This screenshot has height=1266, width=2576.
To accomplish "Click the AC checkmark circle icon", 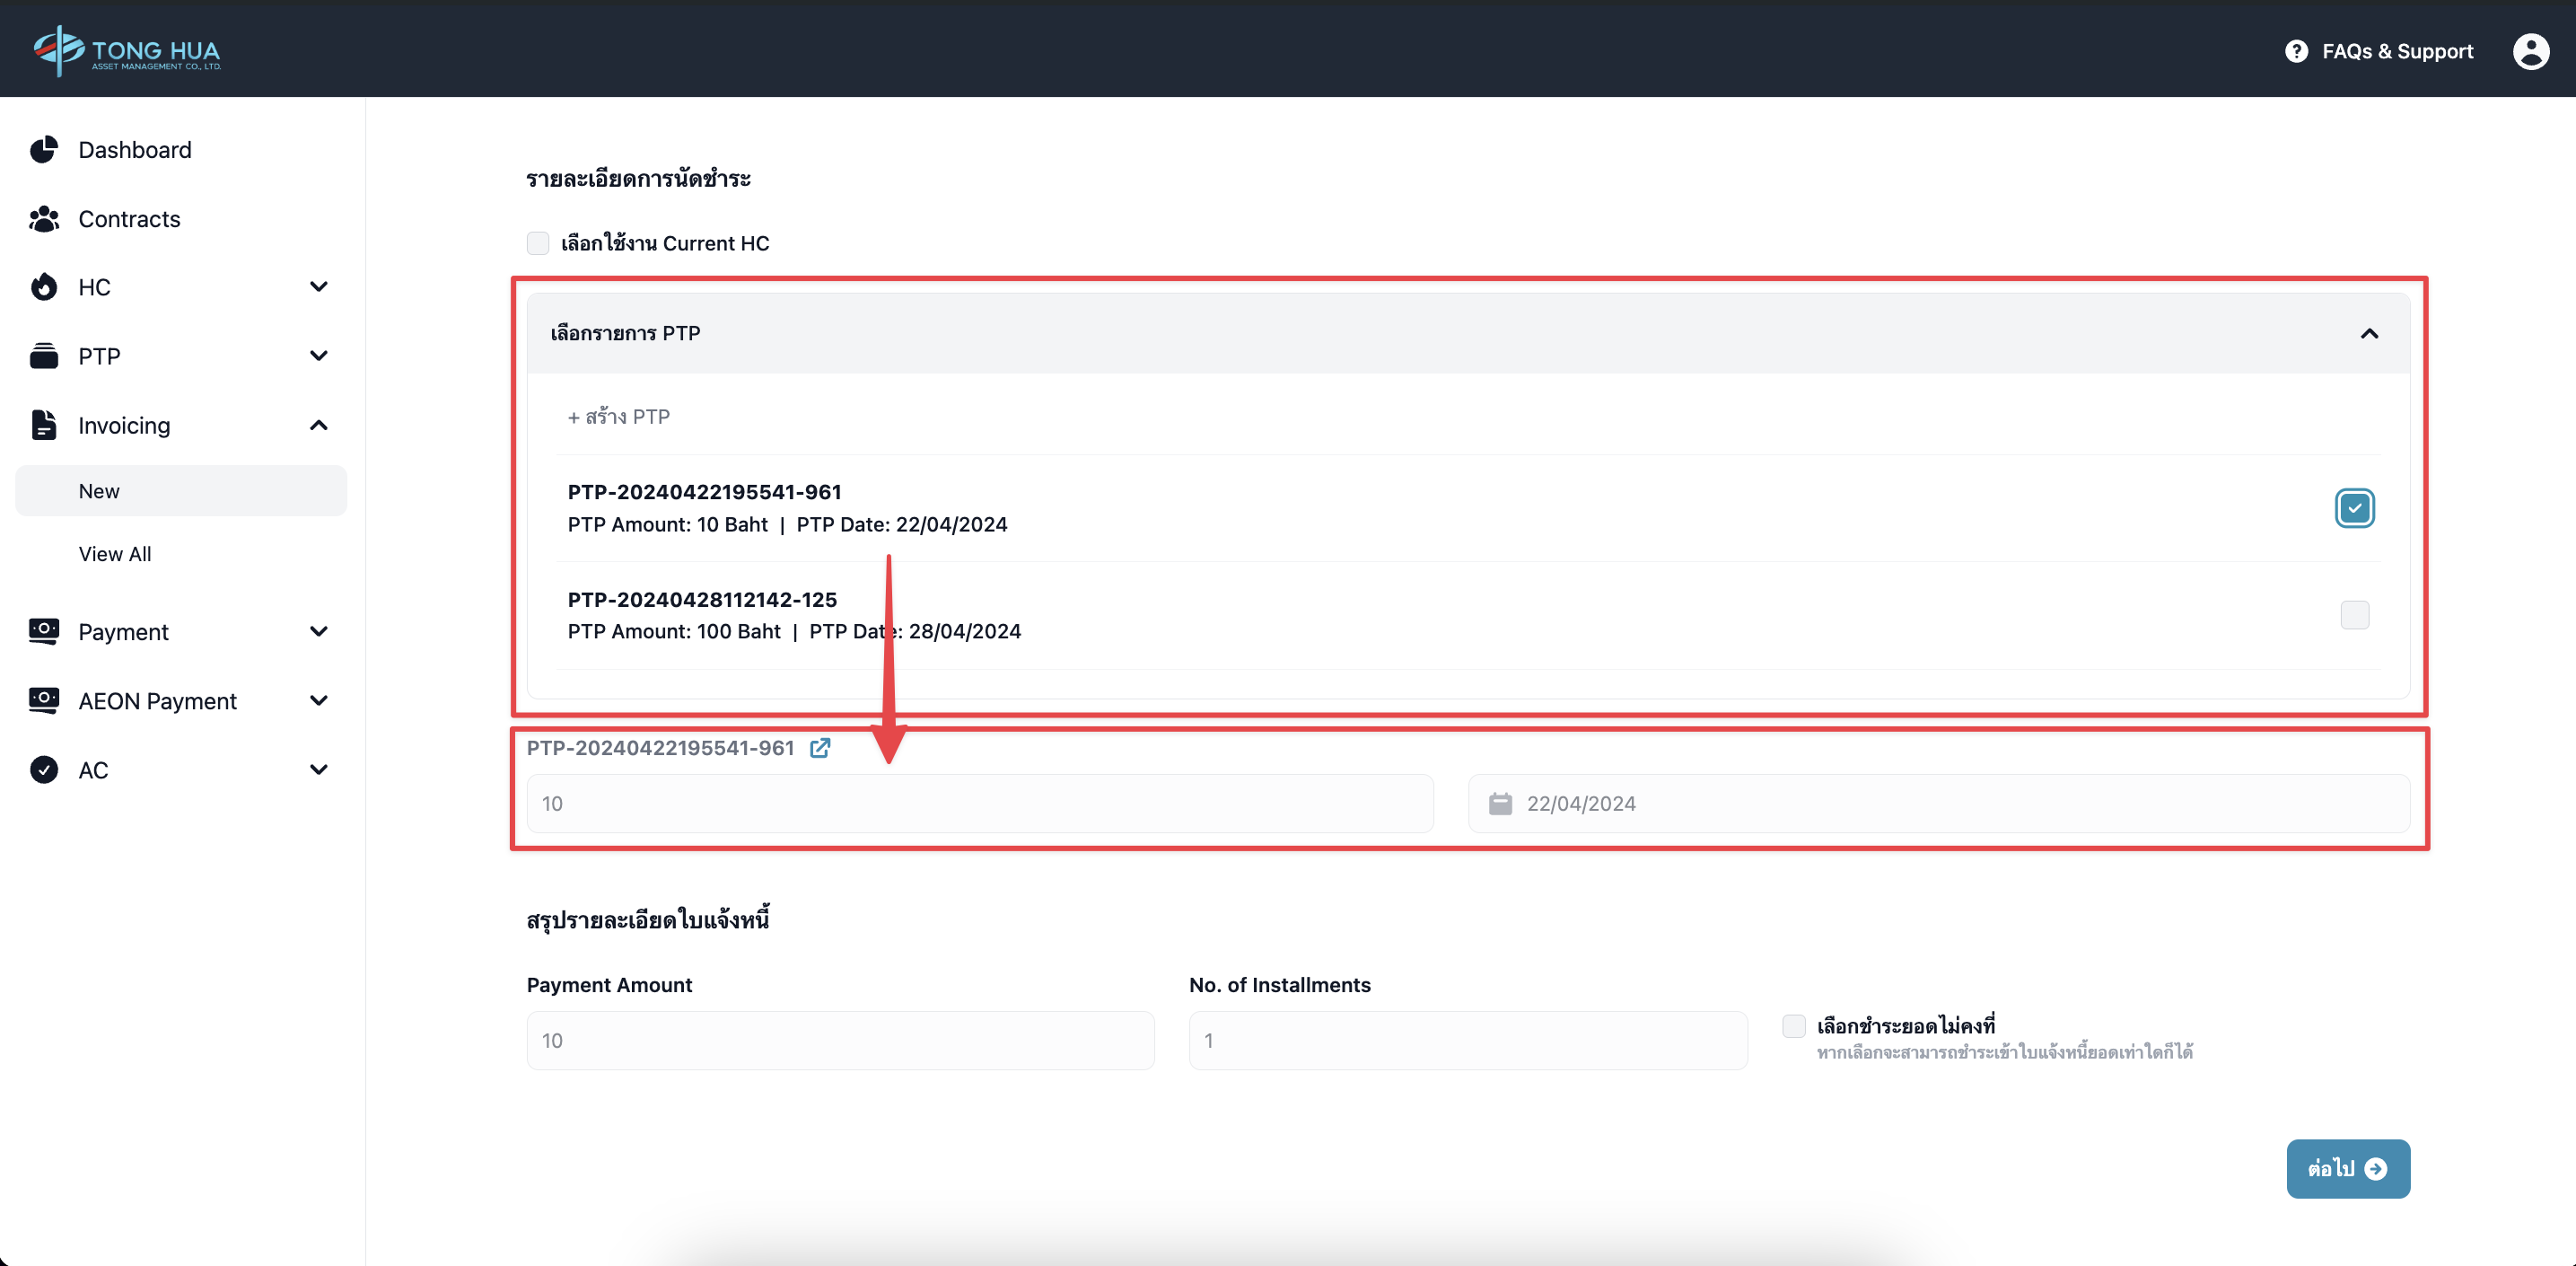I will pos(44,769).
